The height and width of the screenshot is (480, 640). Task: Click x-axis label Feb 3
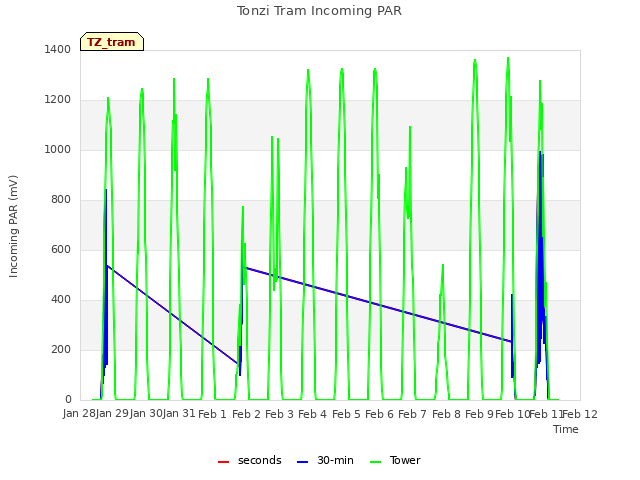(279, 414)
